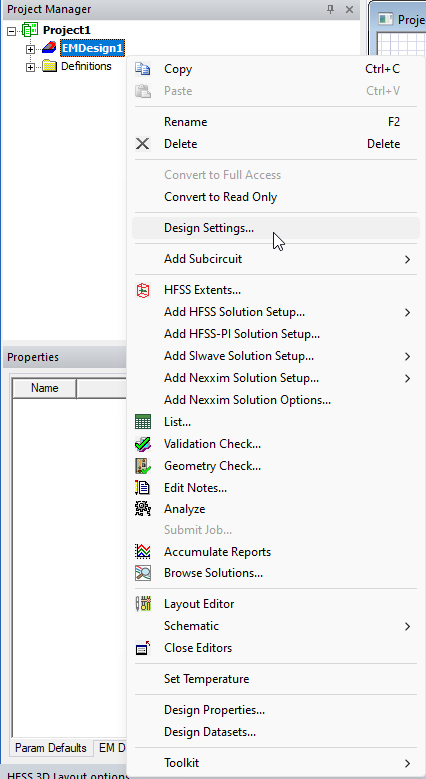Expand the EMDesign1 tree node

[31, 49]
